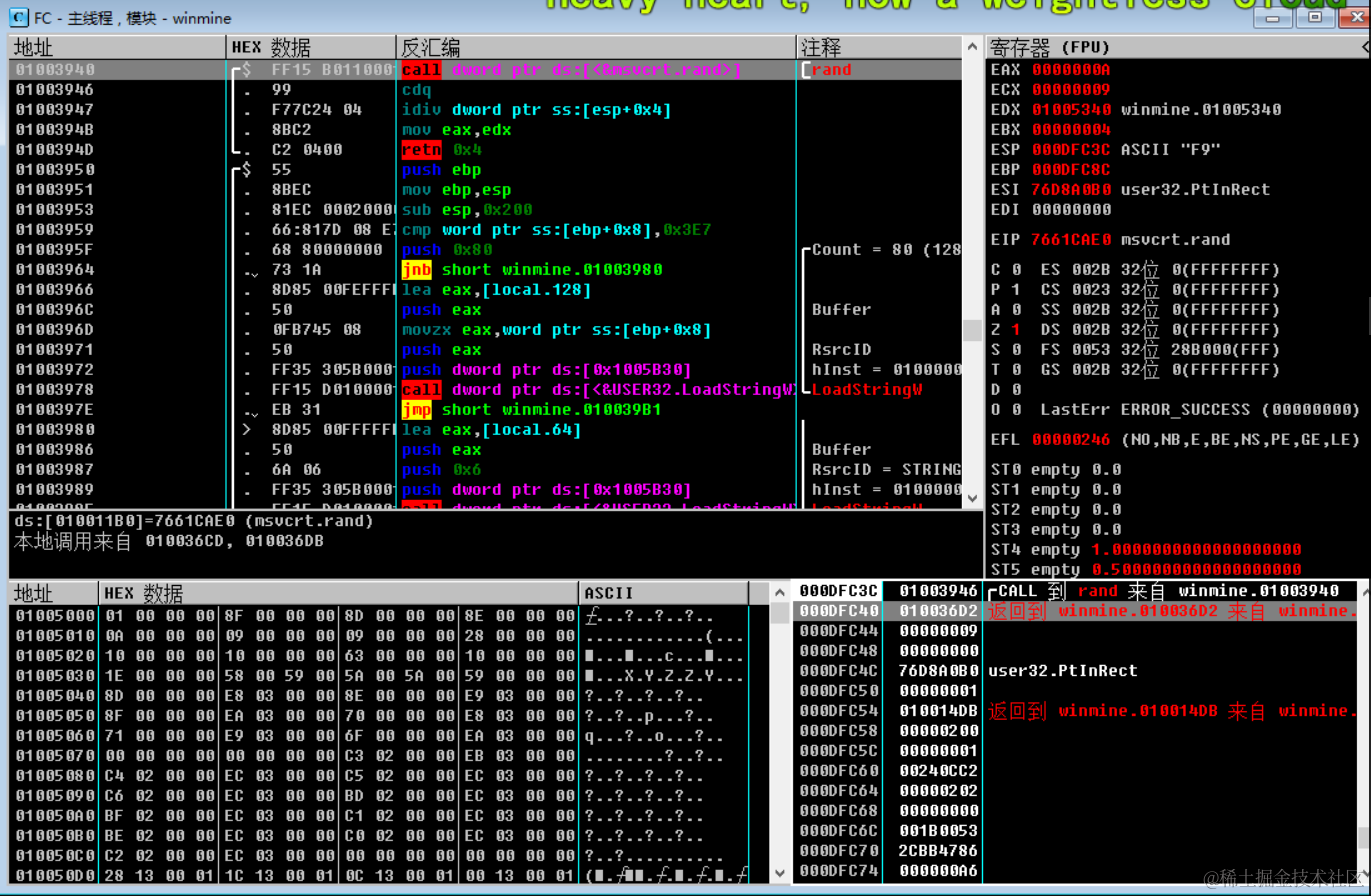Click the disassembly pane scrollbar down arrow
The image size is (1371, 896).
[972, 497]
